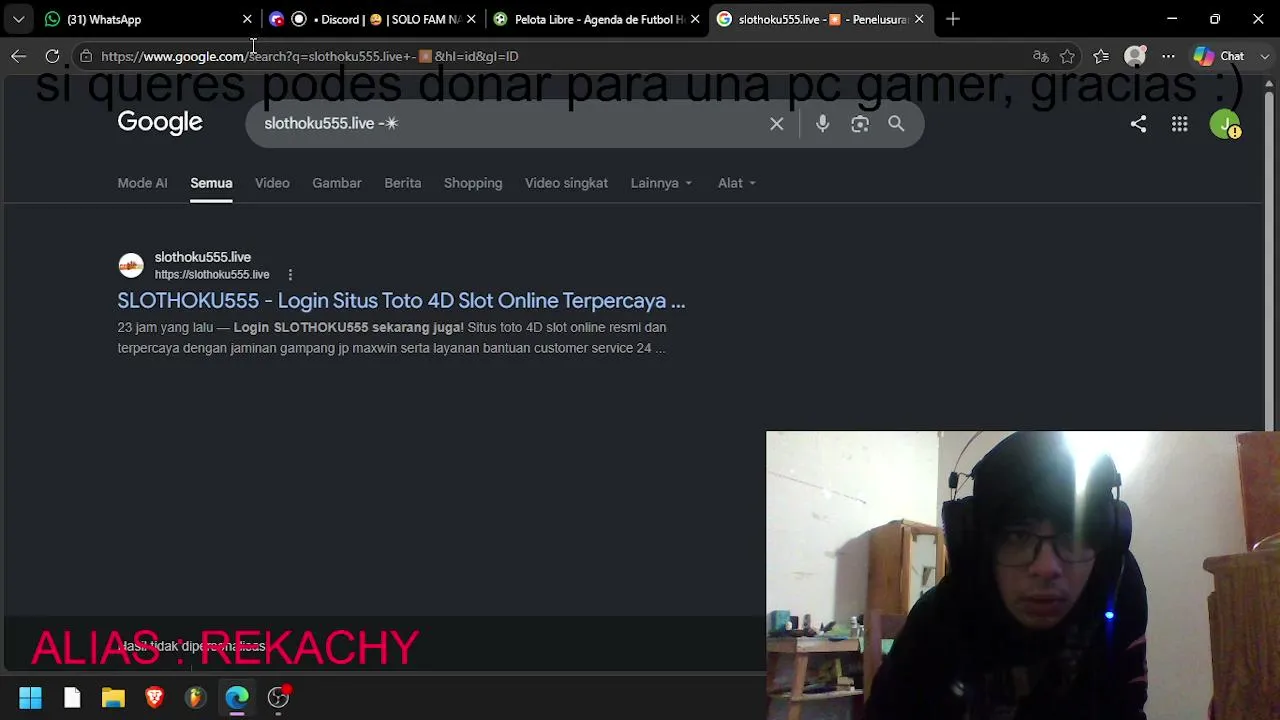Launch Brave browser from taskbar
1280x720 pixels.
154,697
